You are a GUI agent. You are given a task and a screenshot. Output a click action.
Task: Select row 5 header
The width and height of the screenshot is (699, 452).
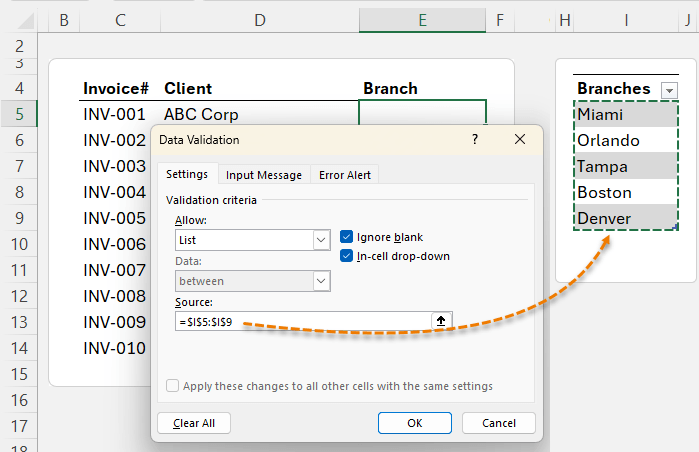pos(19,114)
